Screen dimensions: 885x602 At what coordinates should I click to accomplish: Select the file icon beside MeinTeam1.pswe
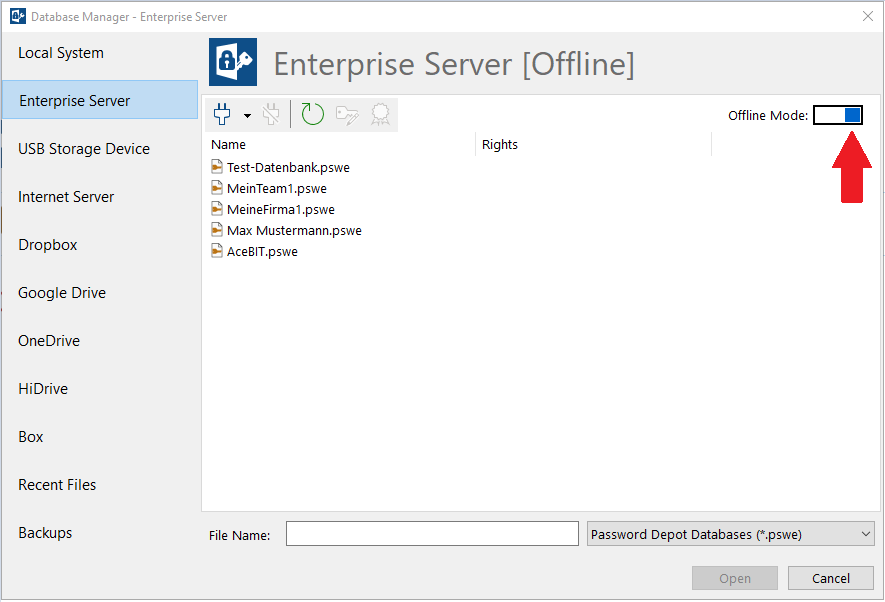[217, 187]
